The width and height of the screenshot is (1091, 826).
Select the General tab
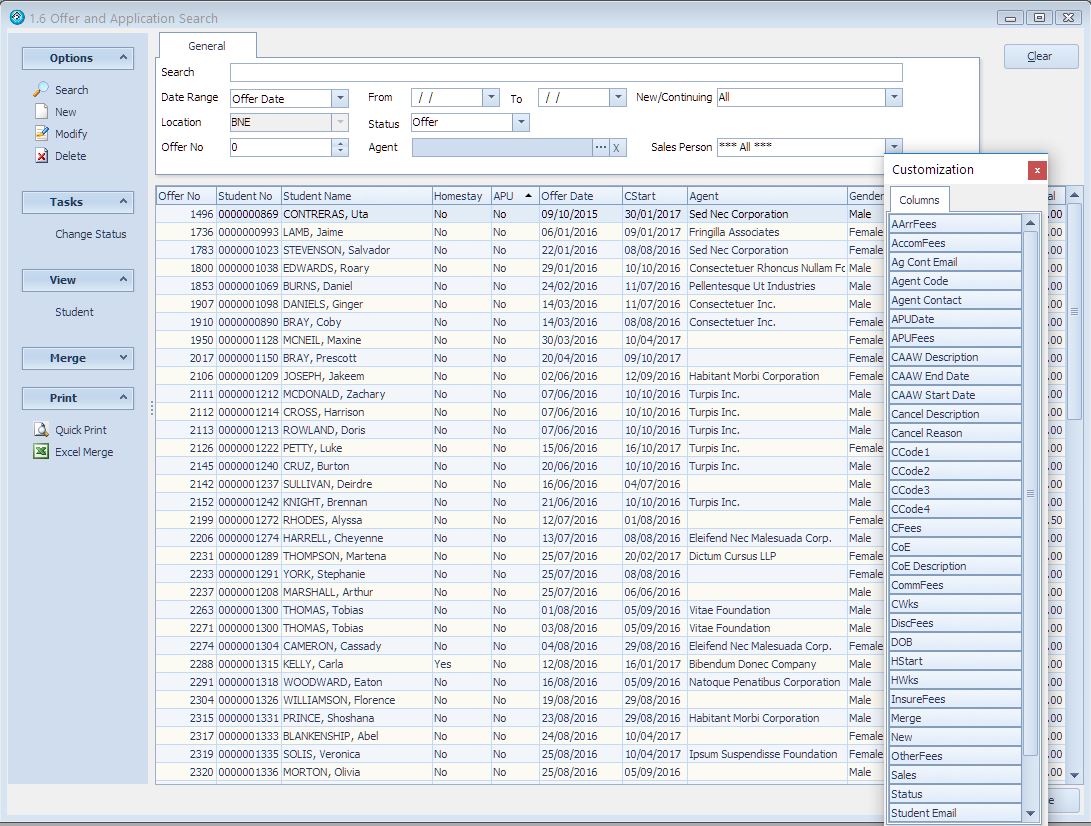[x=207, y=46]
